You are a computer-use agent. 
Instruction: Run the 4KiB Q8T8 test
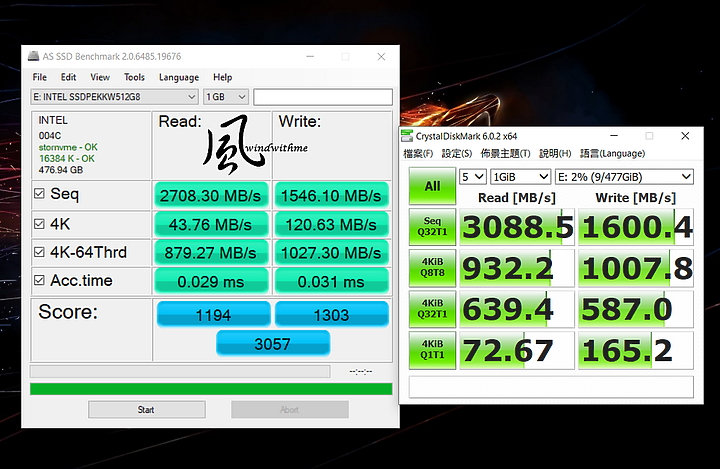(432, 268)
